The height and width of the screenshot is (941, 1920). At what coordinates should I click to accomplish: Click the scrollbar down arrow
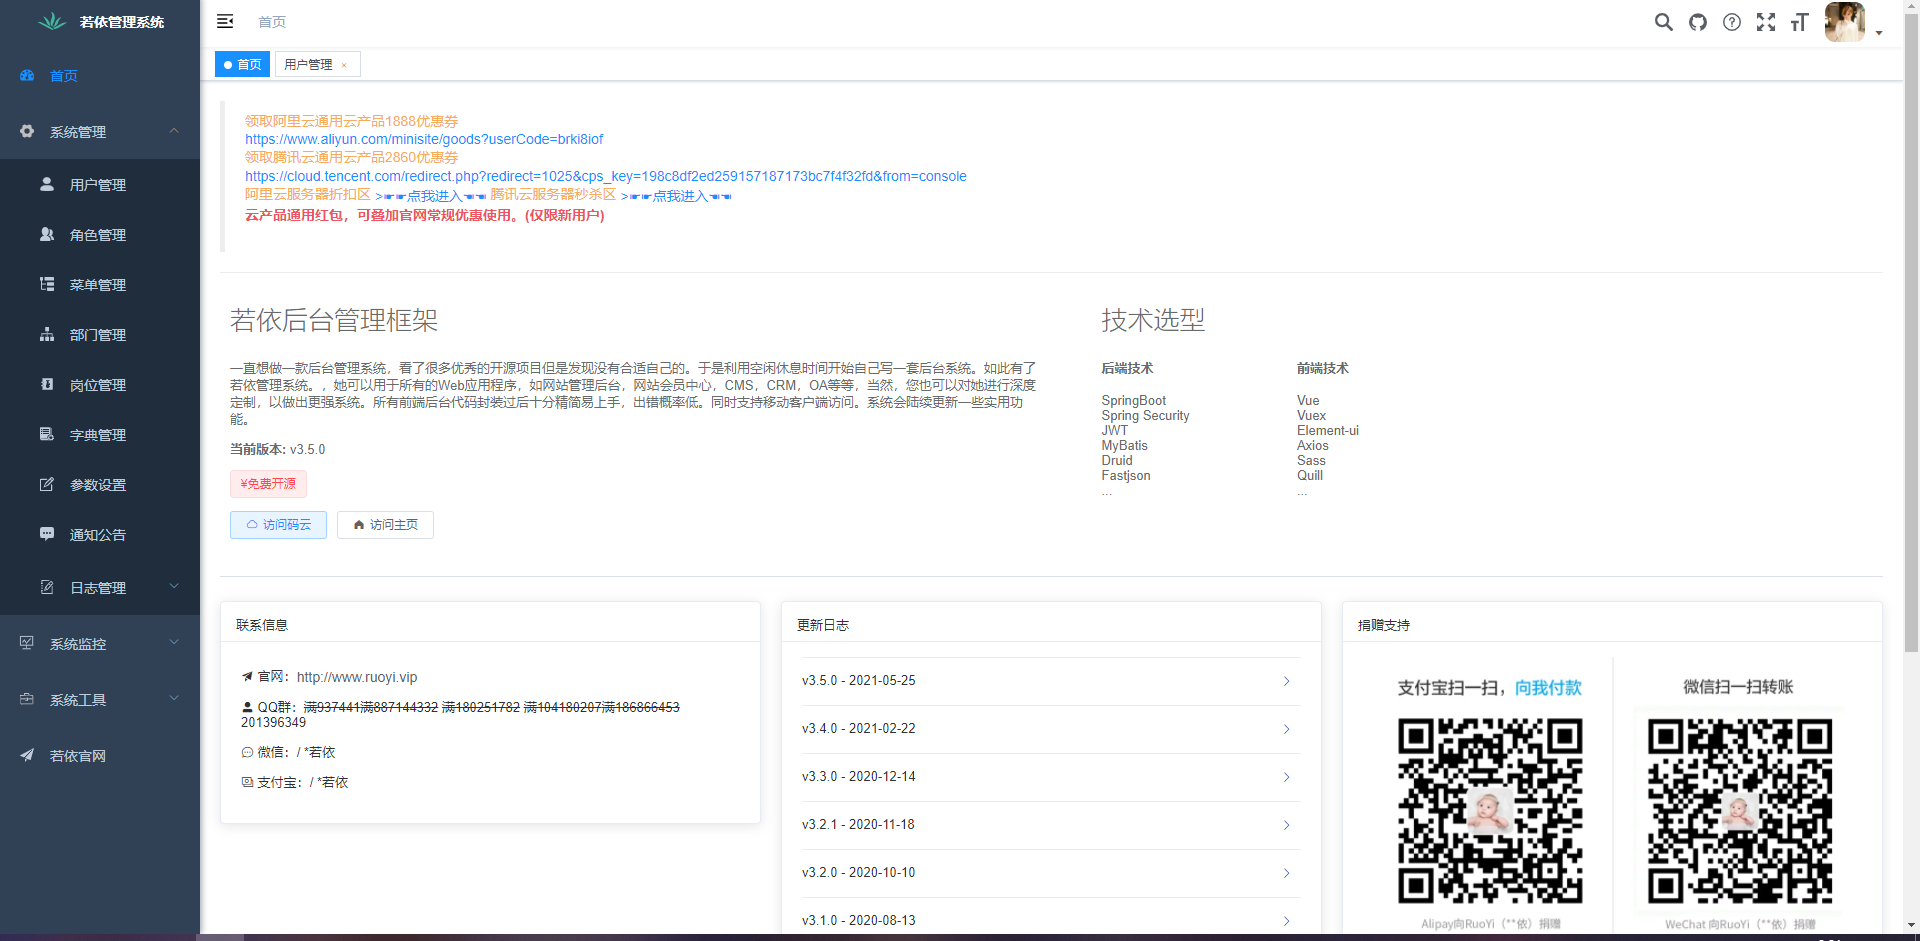(x=1911, y=926)
